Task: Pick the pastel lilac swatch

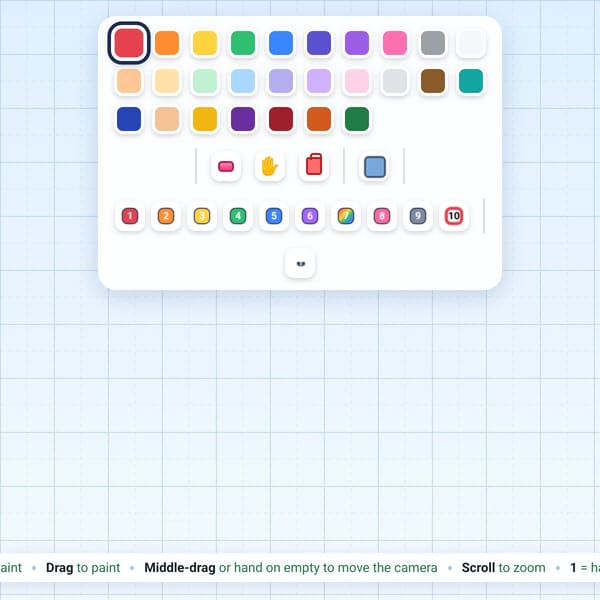Action: point(319,81)
